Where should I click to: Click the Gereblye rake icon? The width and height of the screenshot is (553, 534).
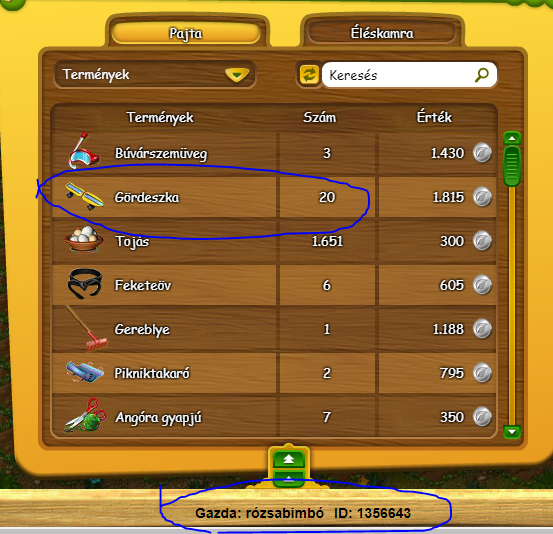point(86,329)
